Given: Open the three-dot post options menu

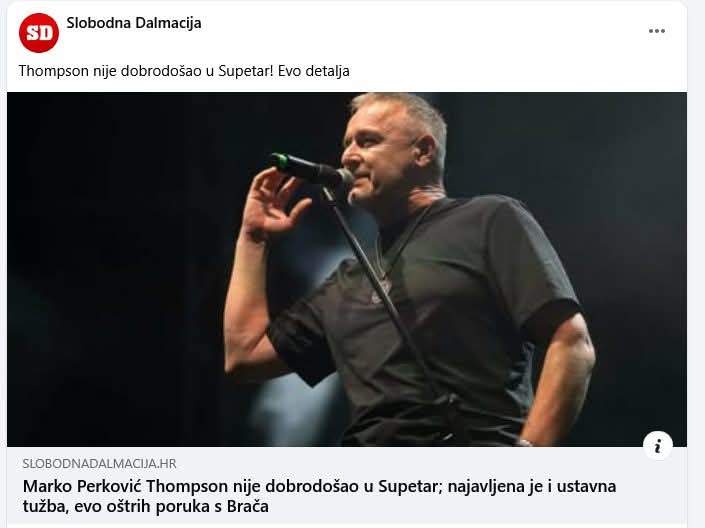Looking at the screenshot, I should point(656,31).
